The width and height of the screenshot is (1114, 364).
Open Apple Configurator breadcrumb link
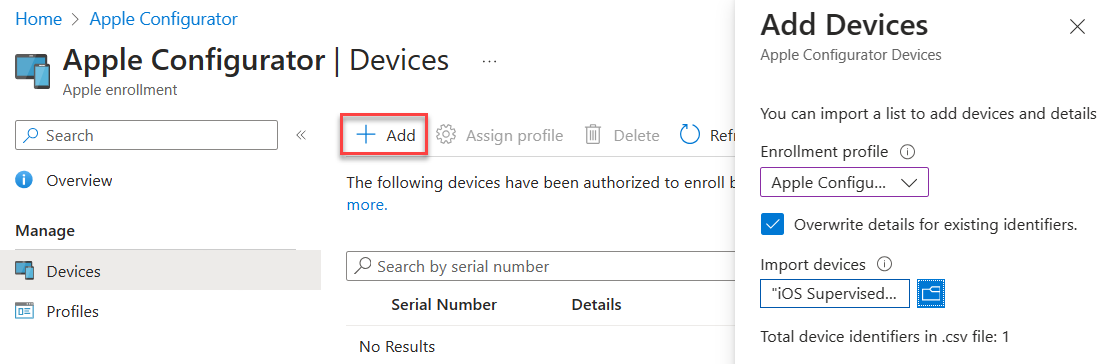[163, 19]
